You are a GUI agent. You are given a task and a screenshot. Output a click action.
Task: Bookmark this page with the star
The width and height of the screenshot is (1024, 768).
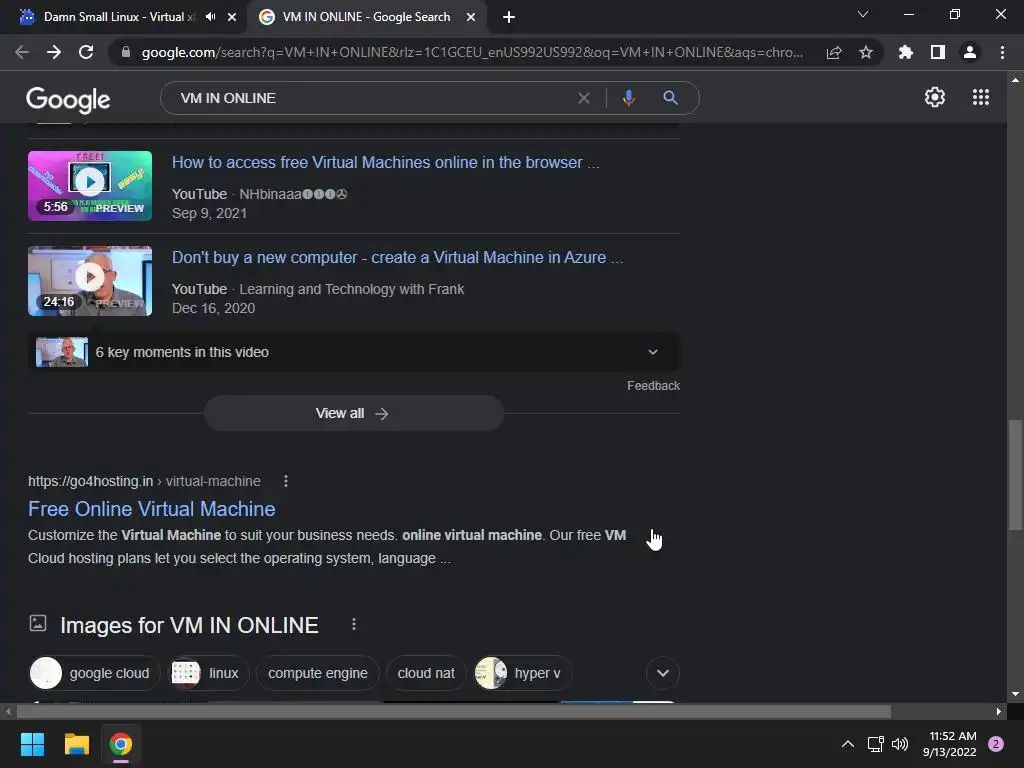[866, 52]
